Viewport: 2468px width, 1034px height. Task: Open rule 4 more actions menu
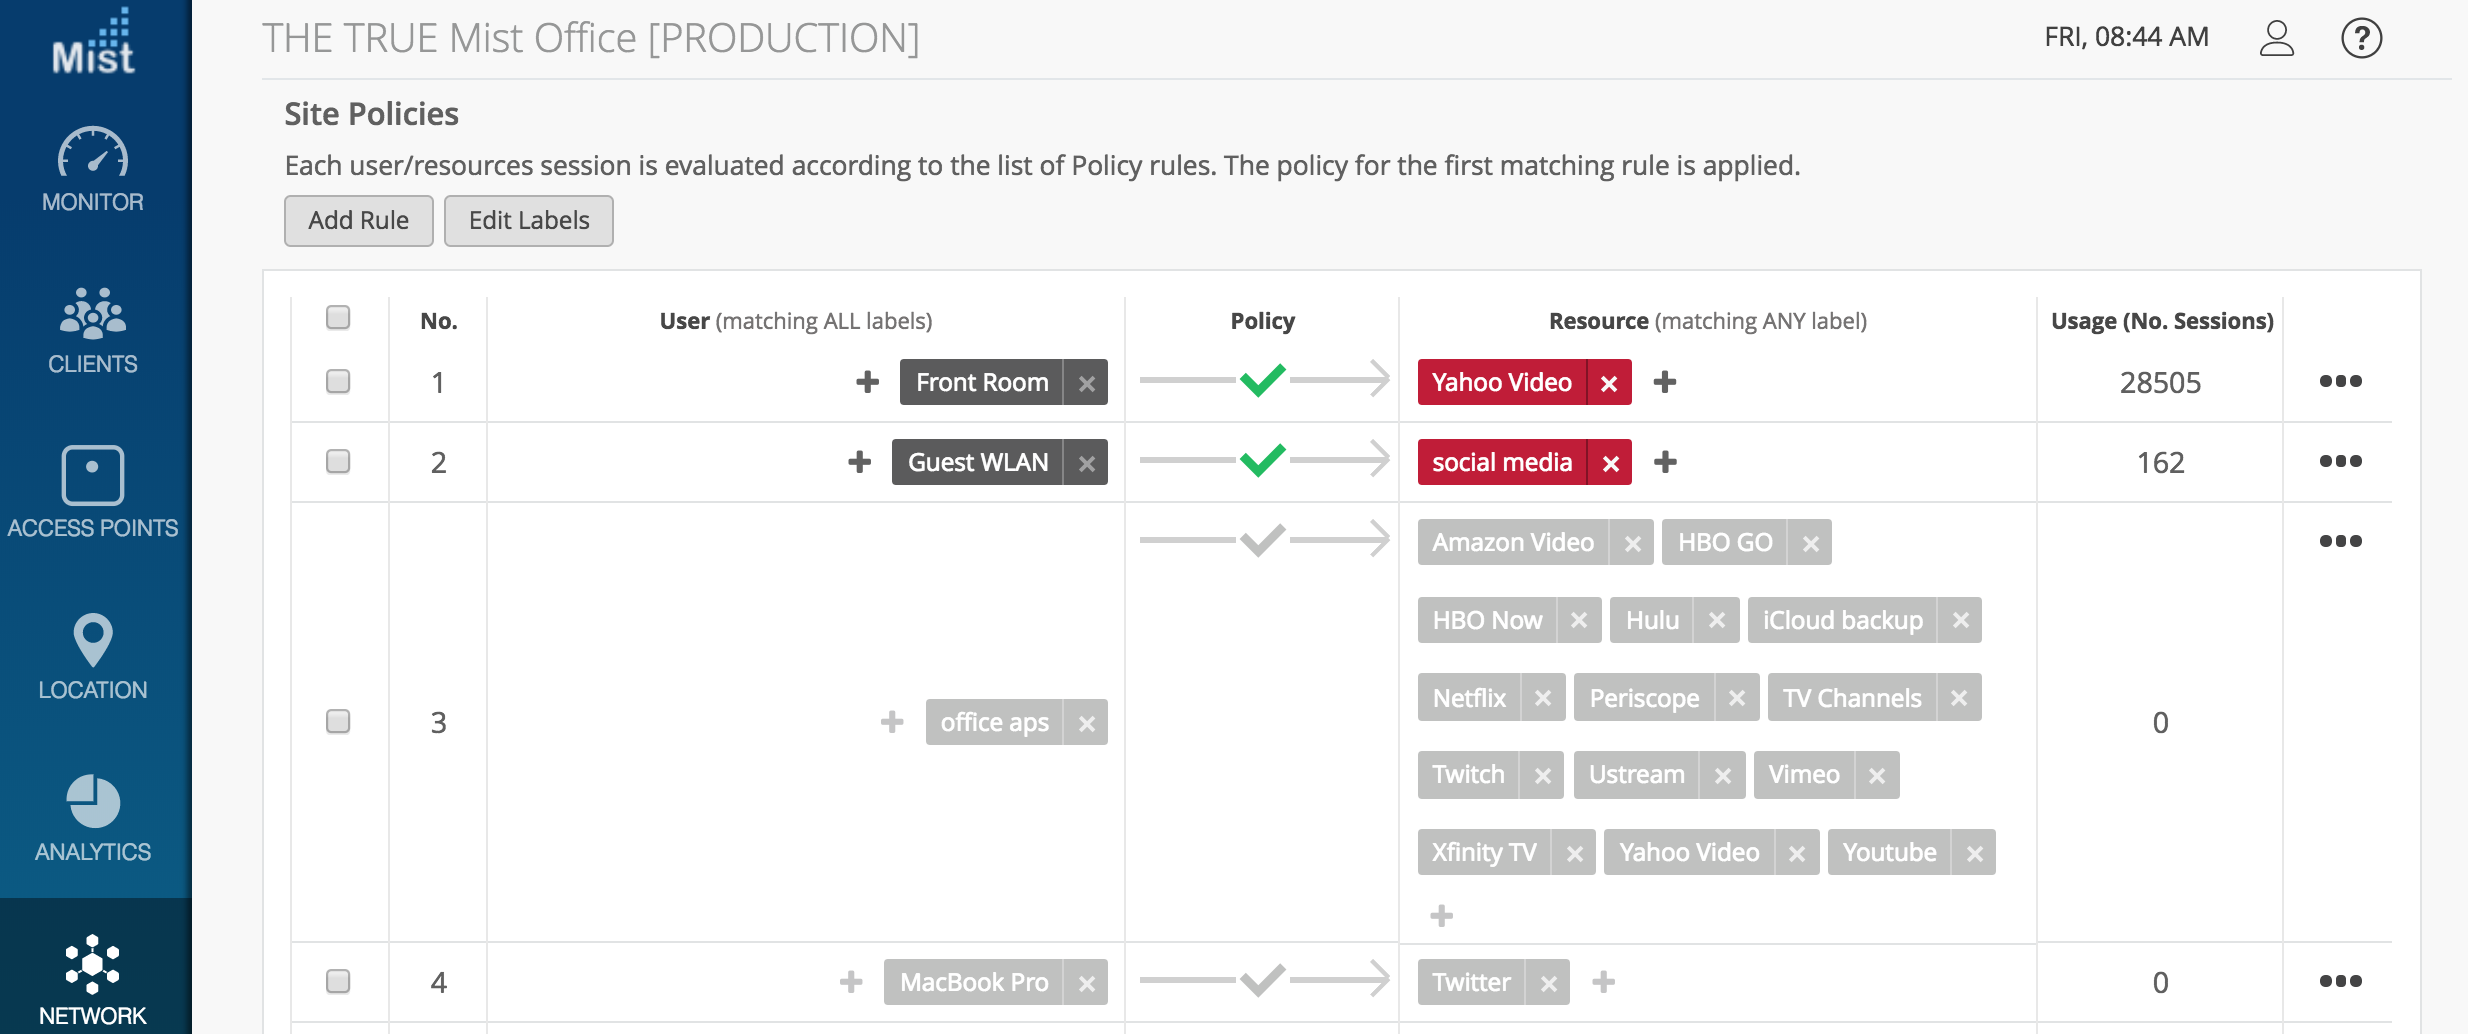tap(2340, 982)
